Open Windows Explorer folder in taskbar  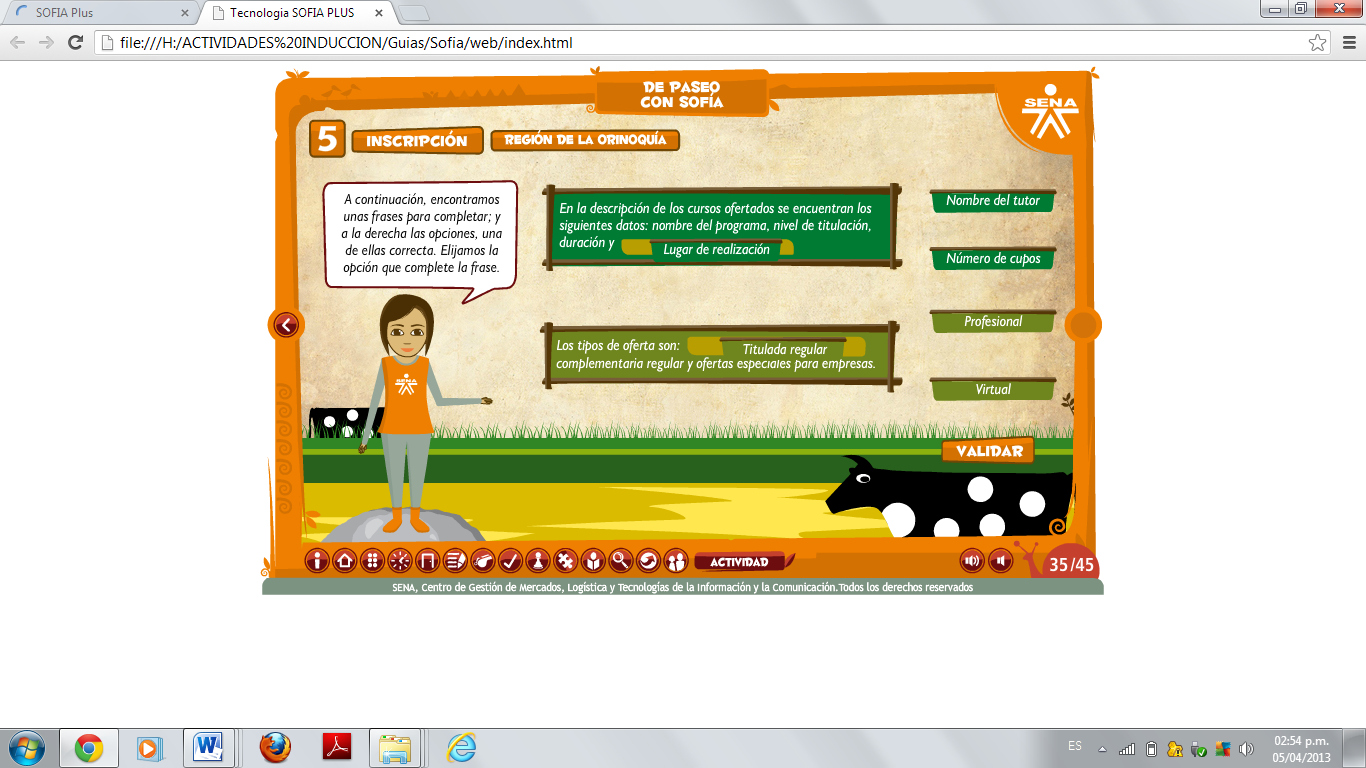(x=395, y=748)
